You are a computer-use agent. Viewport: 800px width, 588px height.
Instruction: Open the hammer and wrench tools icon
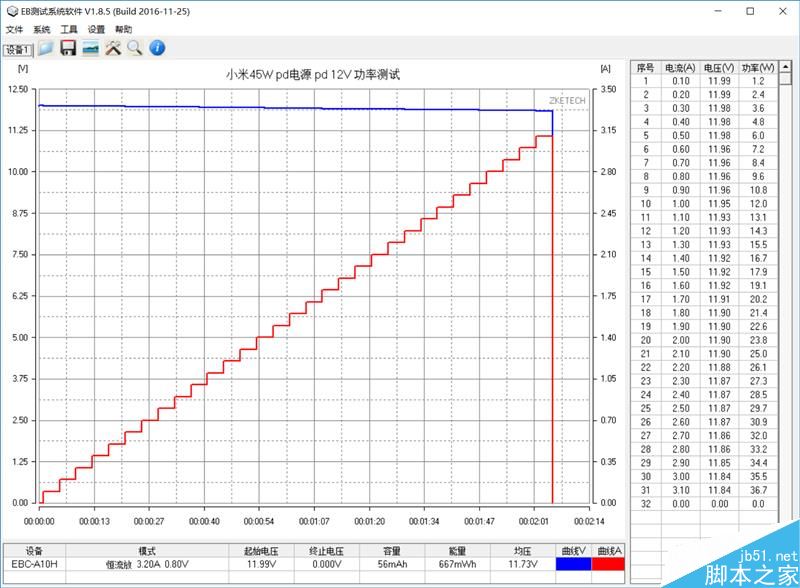click(x=113, y=48)
